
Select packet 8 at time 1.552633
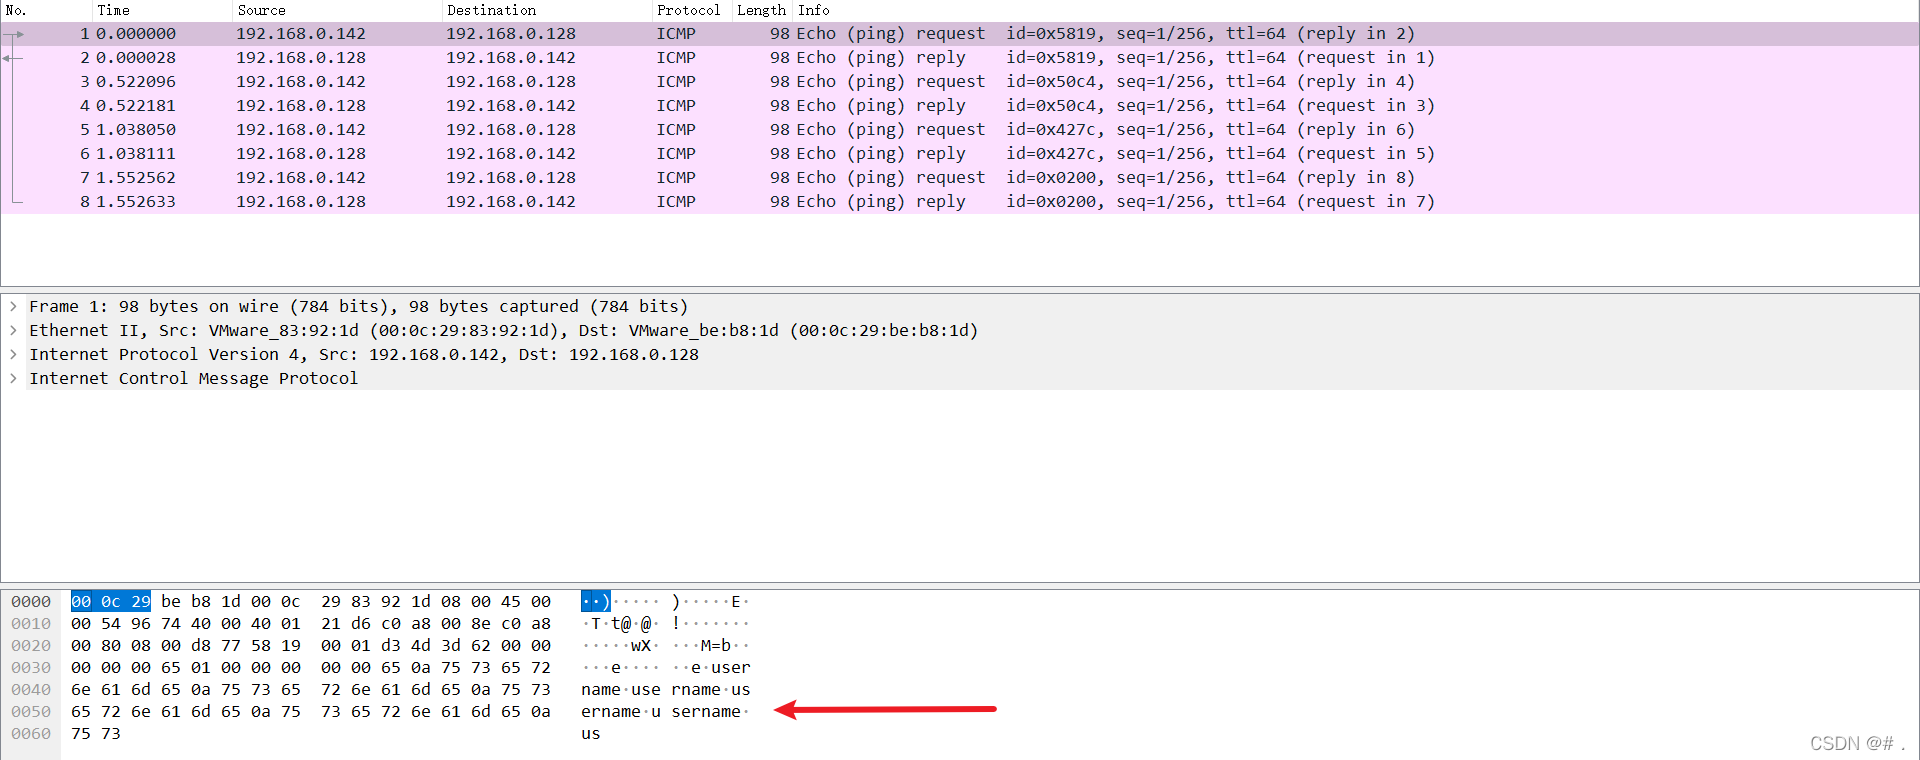[x=960, y=201]
